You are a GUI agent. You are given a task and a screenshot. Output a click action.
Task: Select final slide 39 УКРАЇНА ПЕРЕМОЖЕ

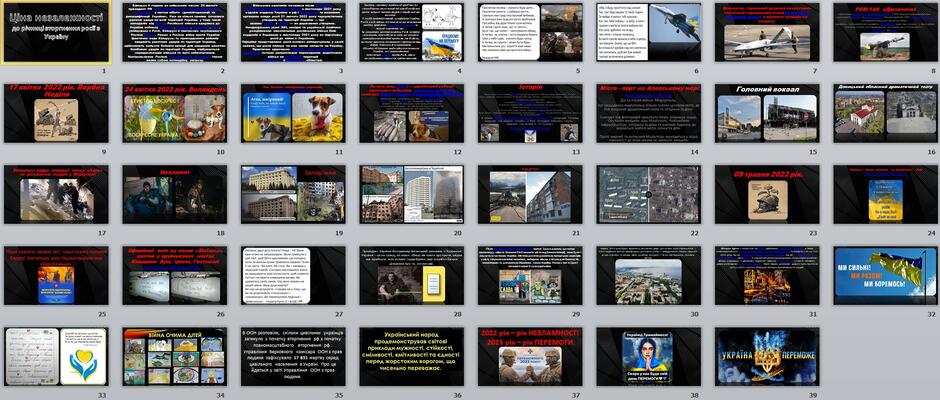point(767,356)
